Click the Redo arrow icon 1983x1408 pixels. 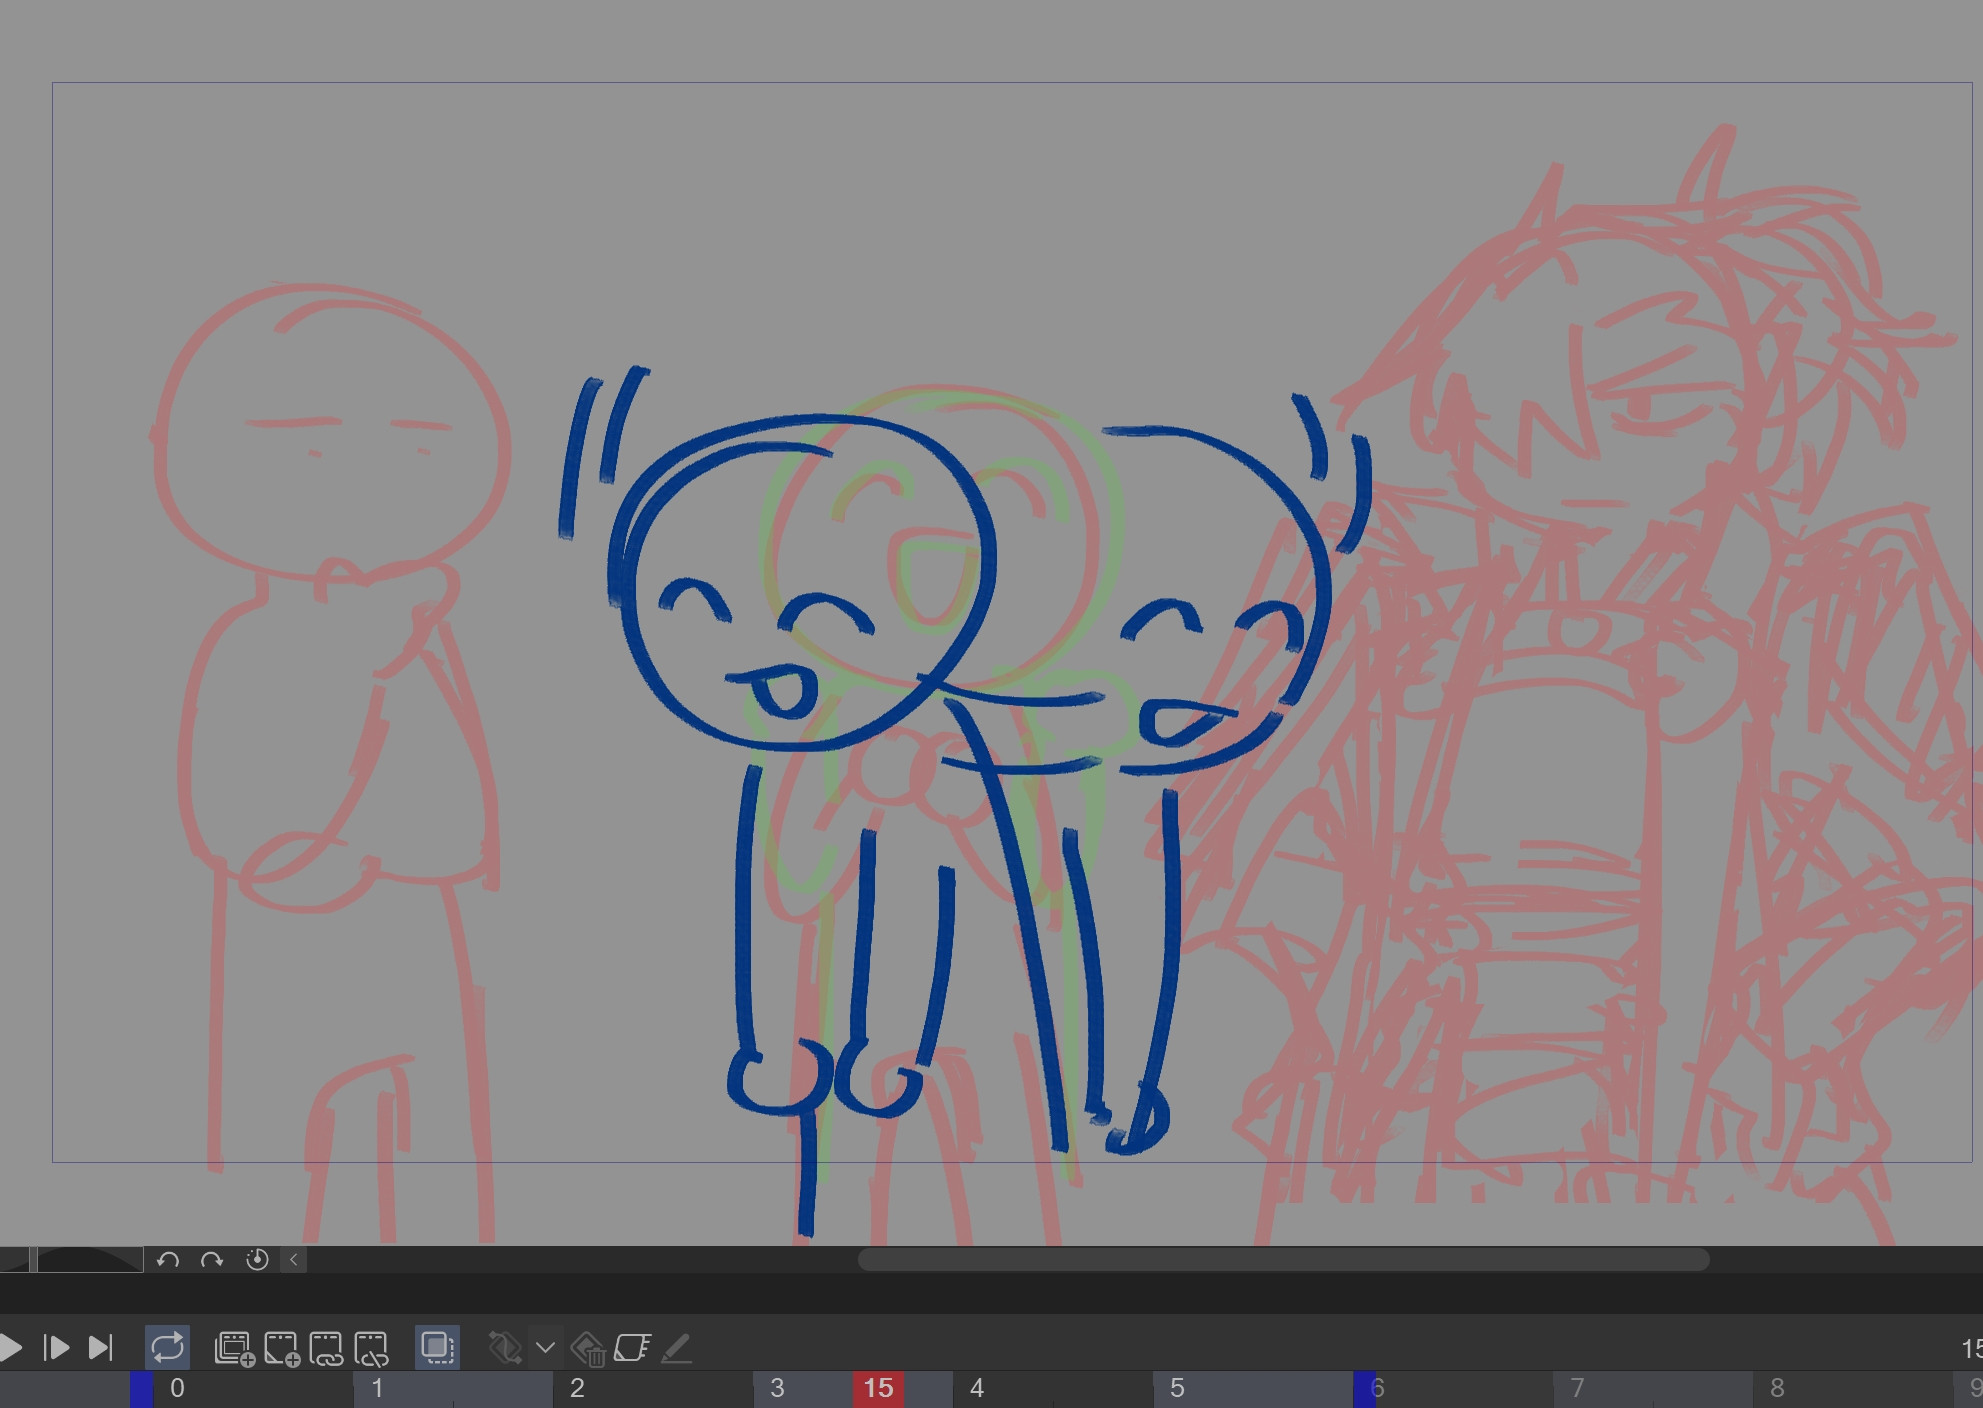tap(212, 1260)
